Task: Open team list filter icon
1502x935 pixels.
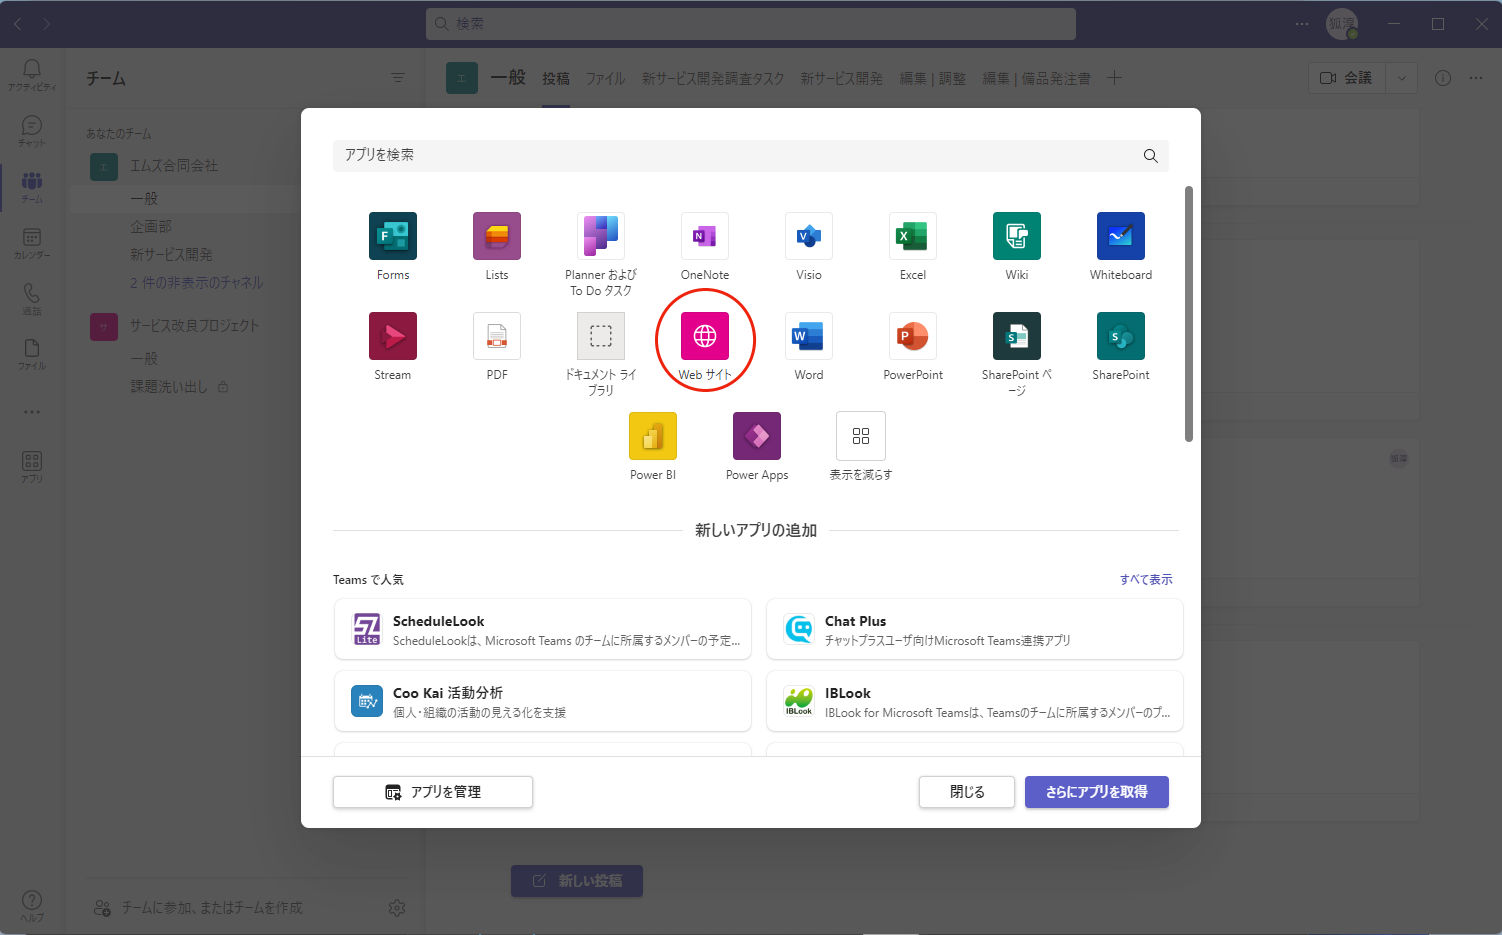Action: pos(398,78)
